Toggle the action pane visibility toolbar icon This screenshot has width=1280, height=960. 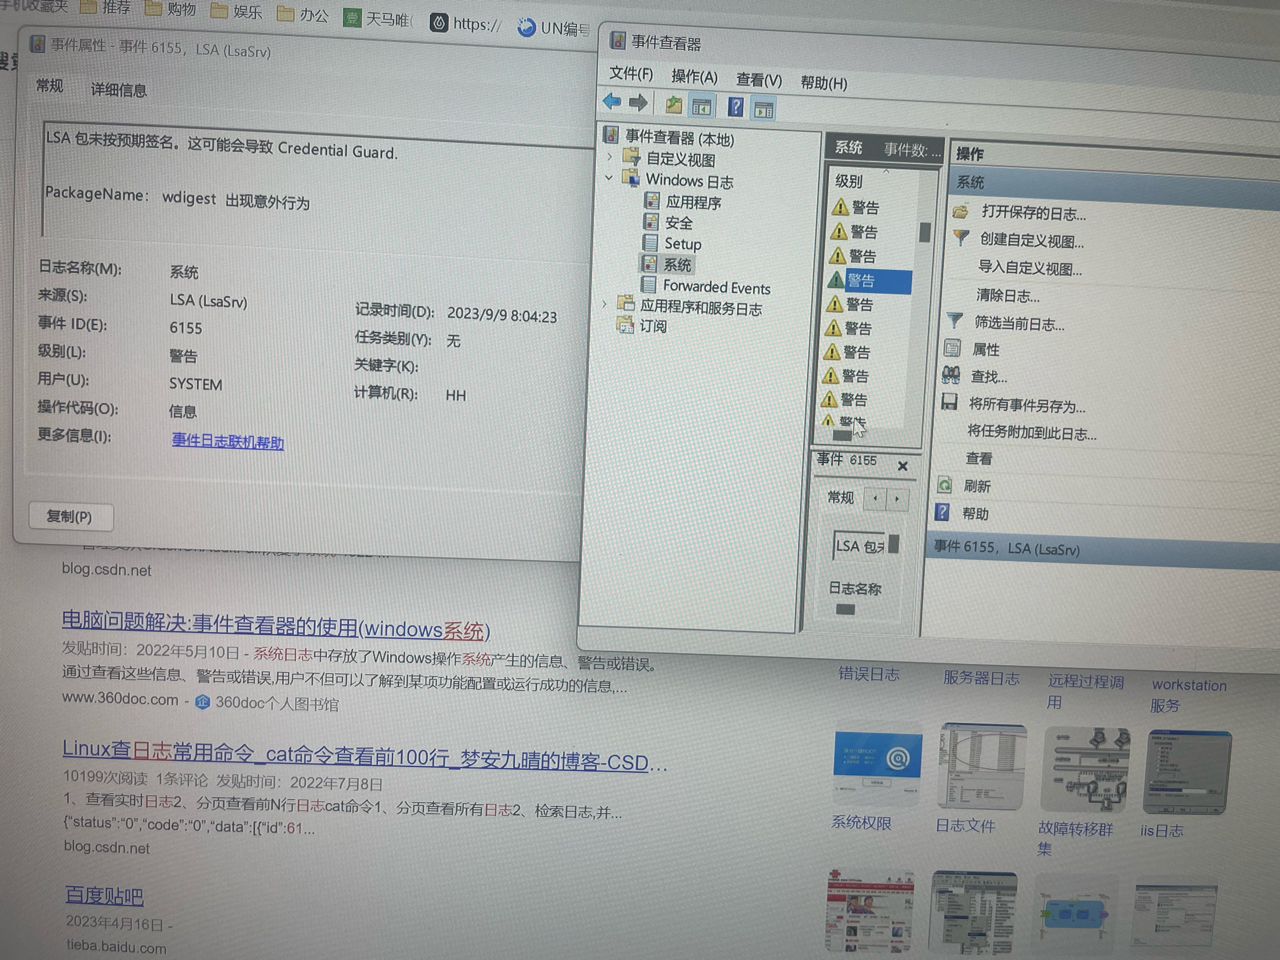click(x=764, y=109)
